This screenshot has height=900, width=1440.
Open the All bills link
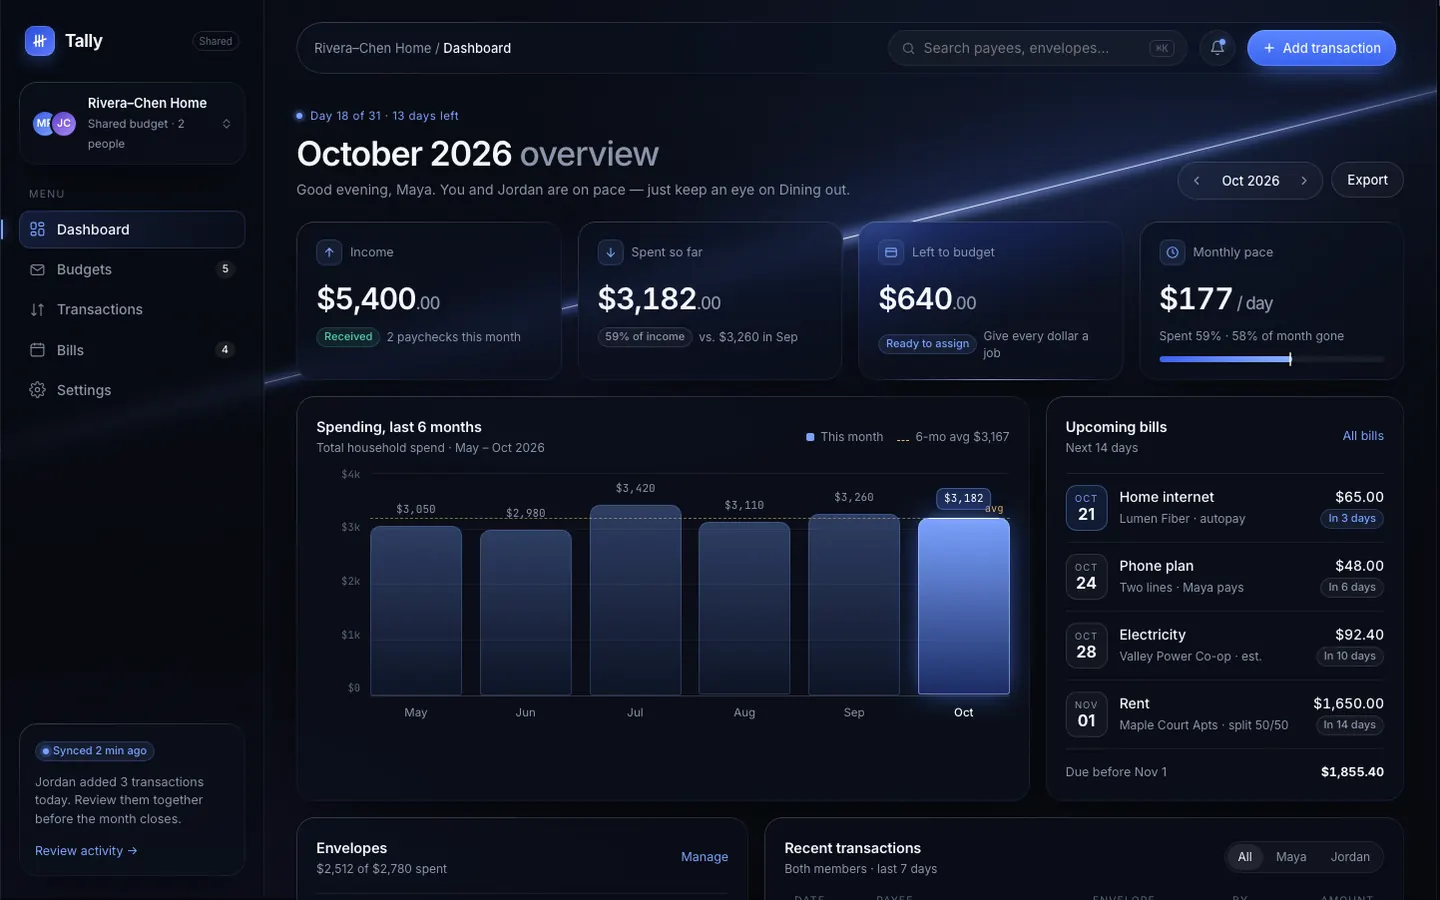tap(1363, 436)
